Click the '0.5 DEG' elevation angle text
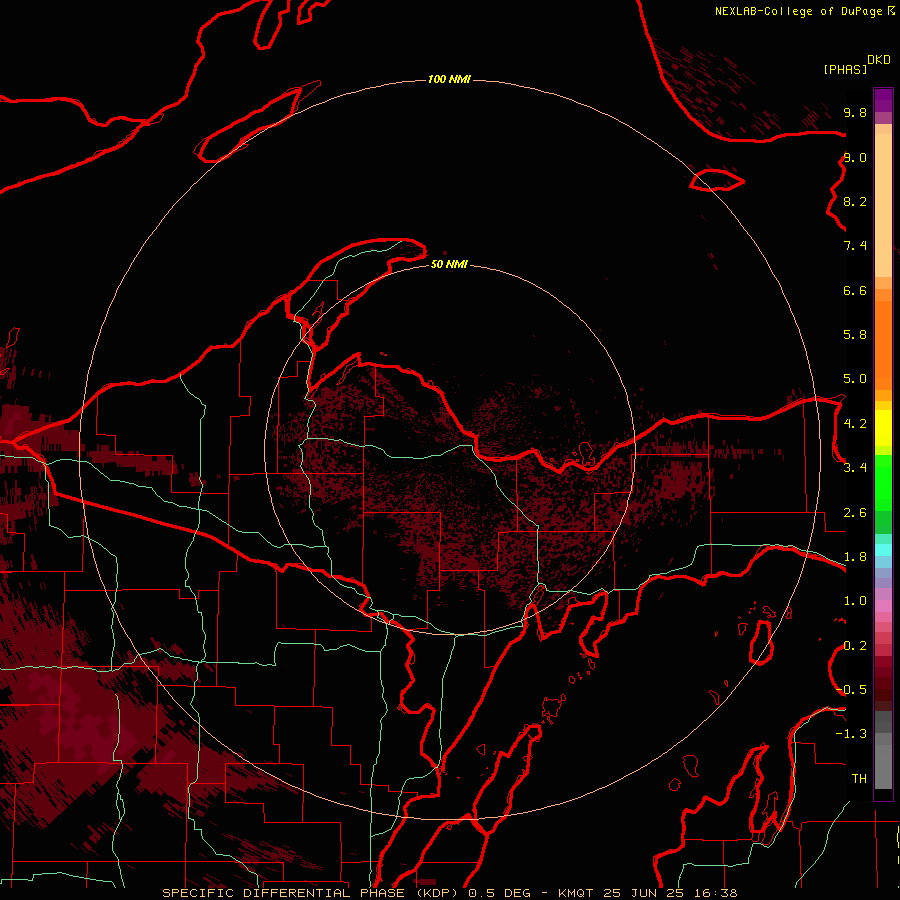The image size is (900, 900). tap(499, 893)
